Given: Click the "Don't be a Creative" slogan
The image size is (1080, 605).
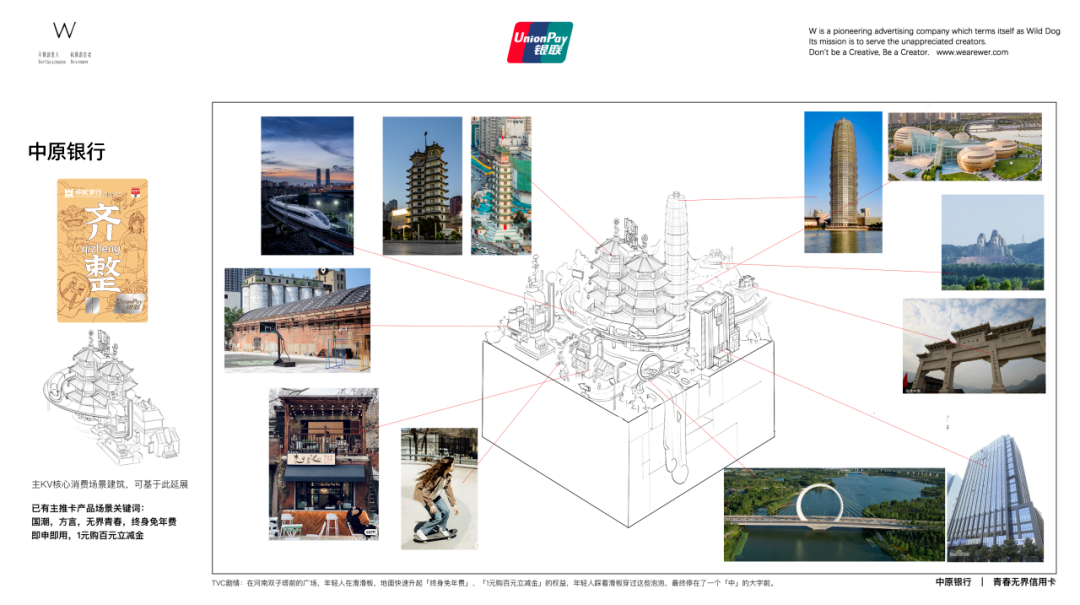Looking at the screenshot, I should click(869, 52).
